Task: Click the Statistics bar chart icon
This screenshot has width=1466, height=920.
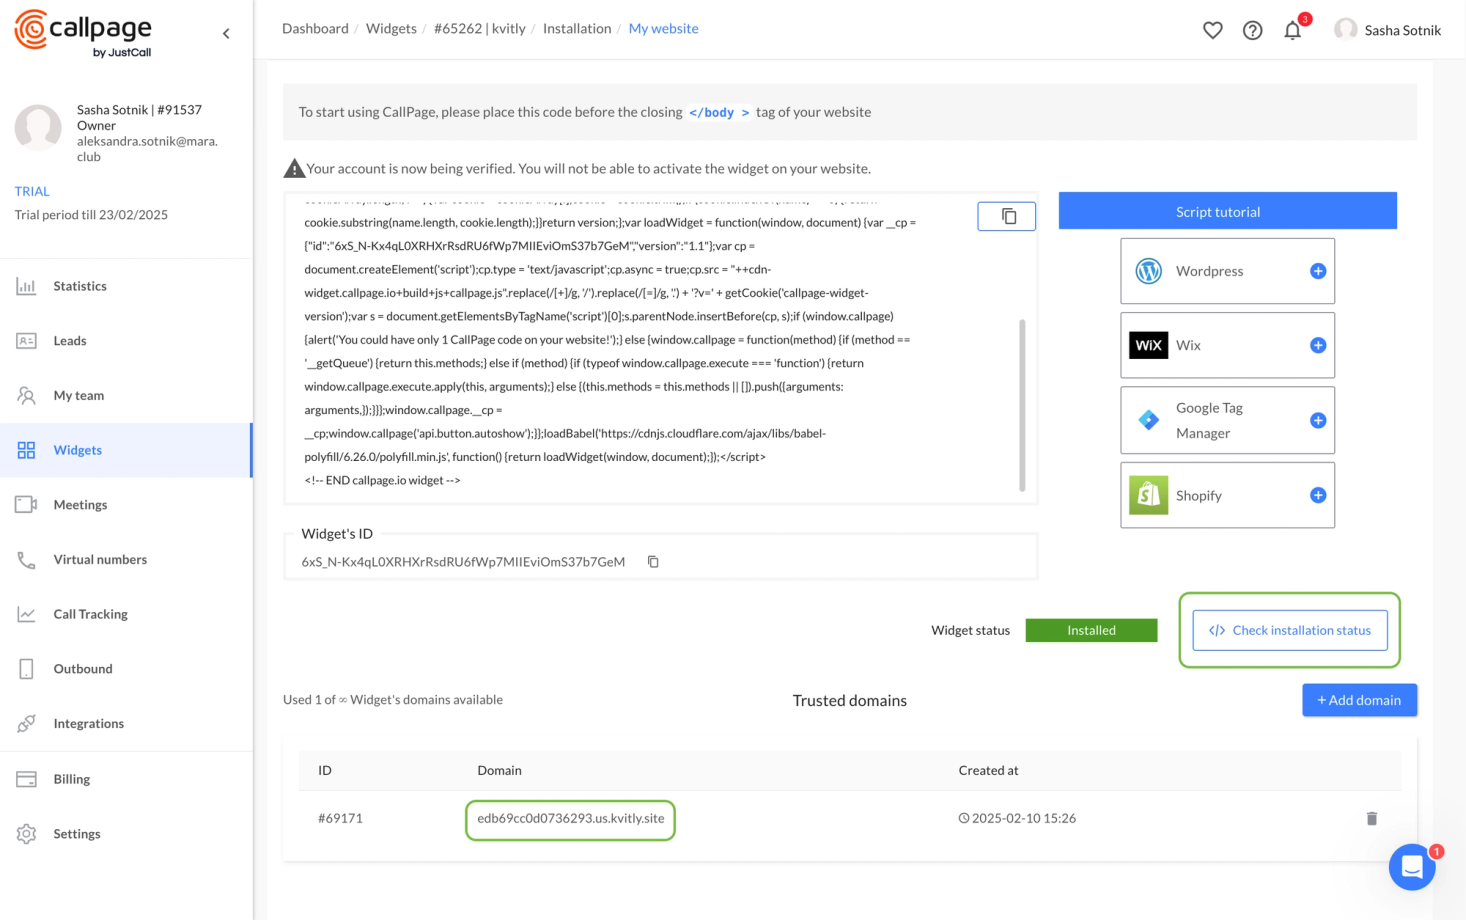Action: [27, 286]
